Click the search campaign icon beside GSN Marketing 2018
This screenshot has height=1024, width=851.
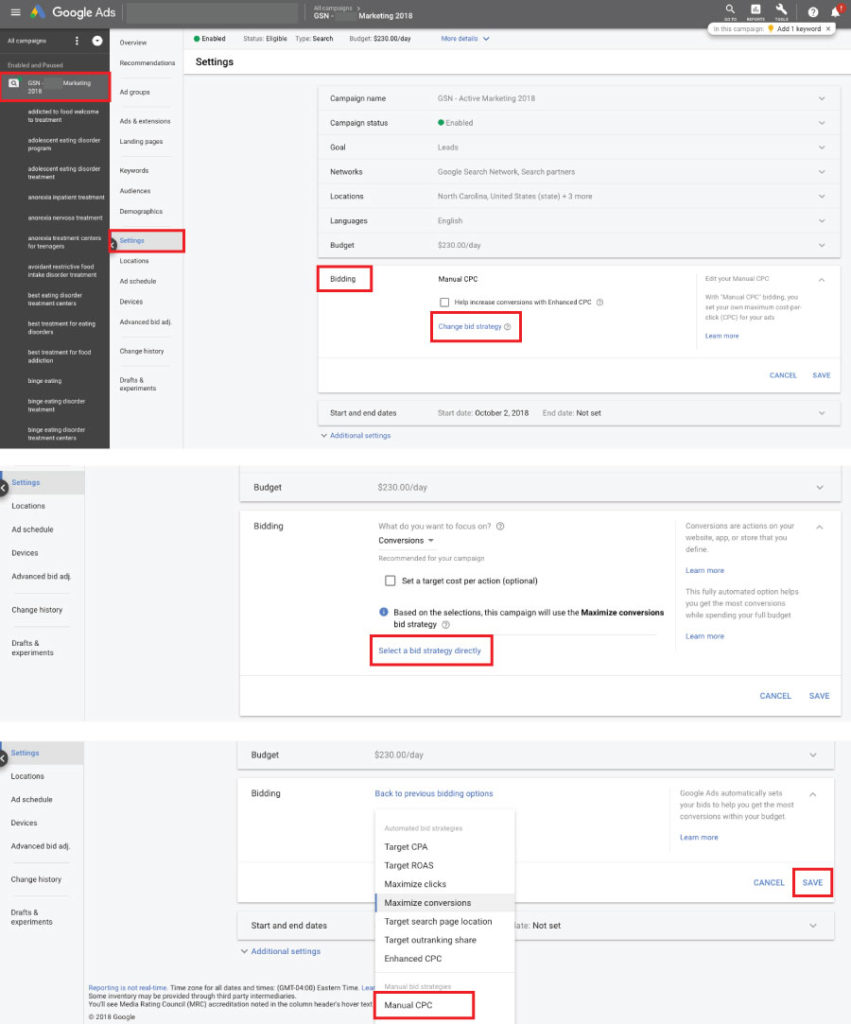pos(14,83)
